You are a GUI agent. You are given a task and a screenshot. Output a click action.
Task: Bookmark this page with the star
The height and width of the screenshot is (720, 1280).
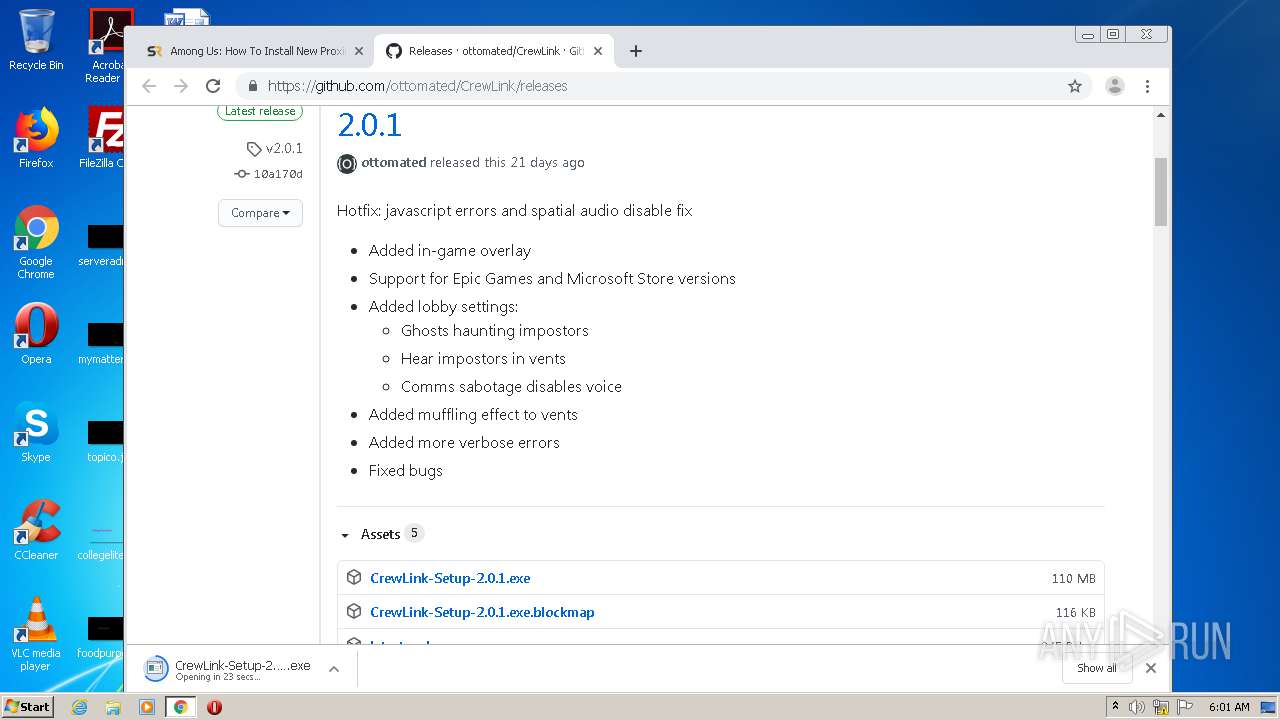(x=1075, y=86)
